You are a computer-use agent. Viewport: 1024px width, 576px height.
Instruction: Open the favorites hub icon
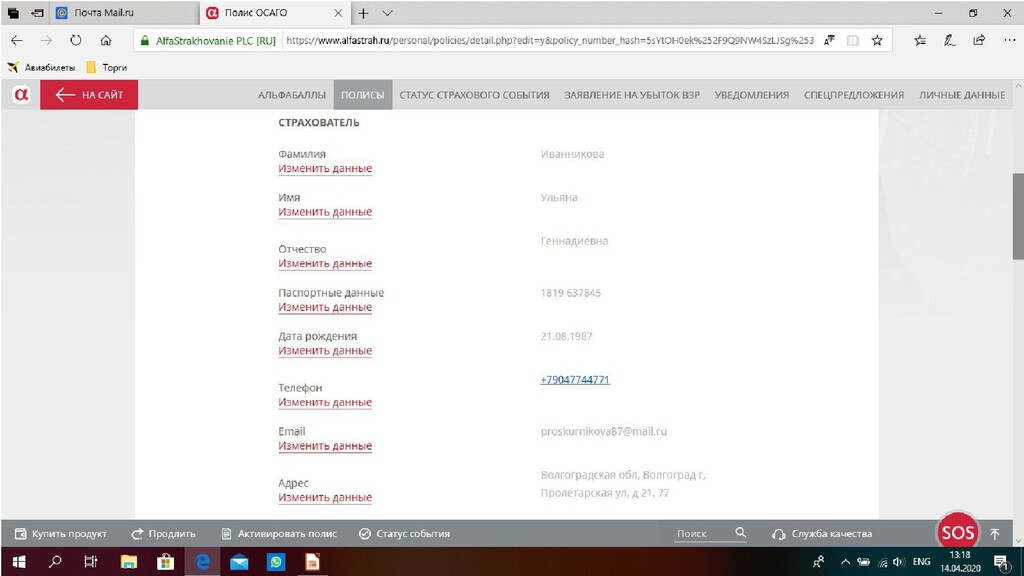click(x=920, y=40)
